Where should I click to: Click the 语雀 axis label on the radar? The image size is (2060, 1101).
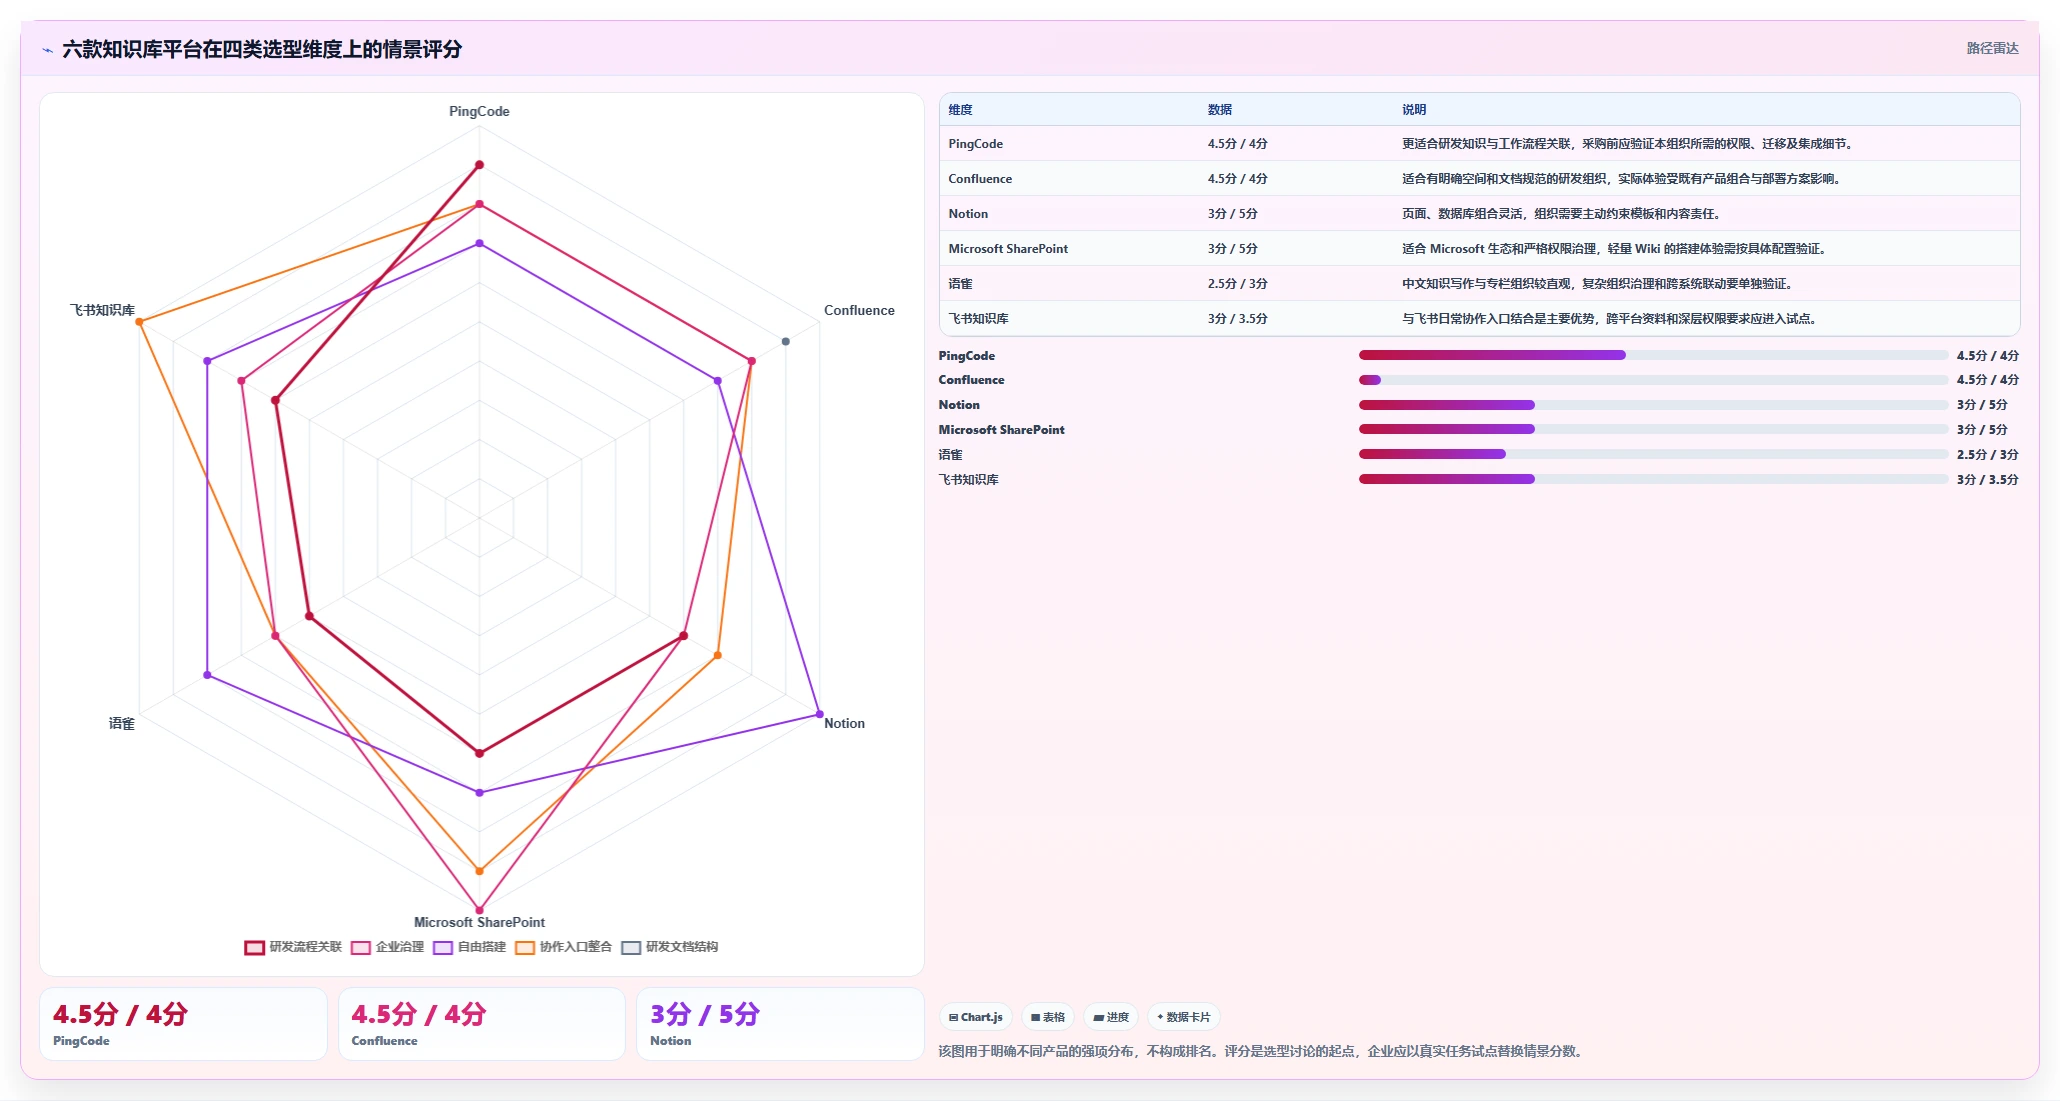point(121,723)
